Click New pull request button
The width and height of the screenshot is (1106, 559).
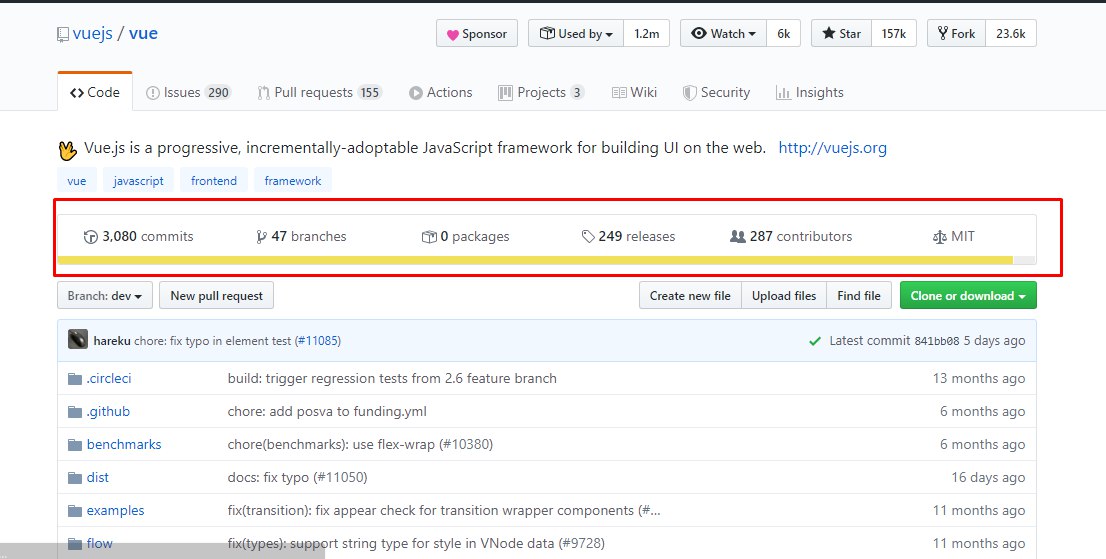point(217,295)
